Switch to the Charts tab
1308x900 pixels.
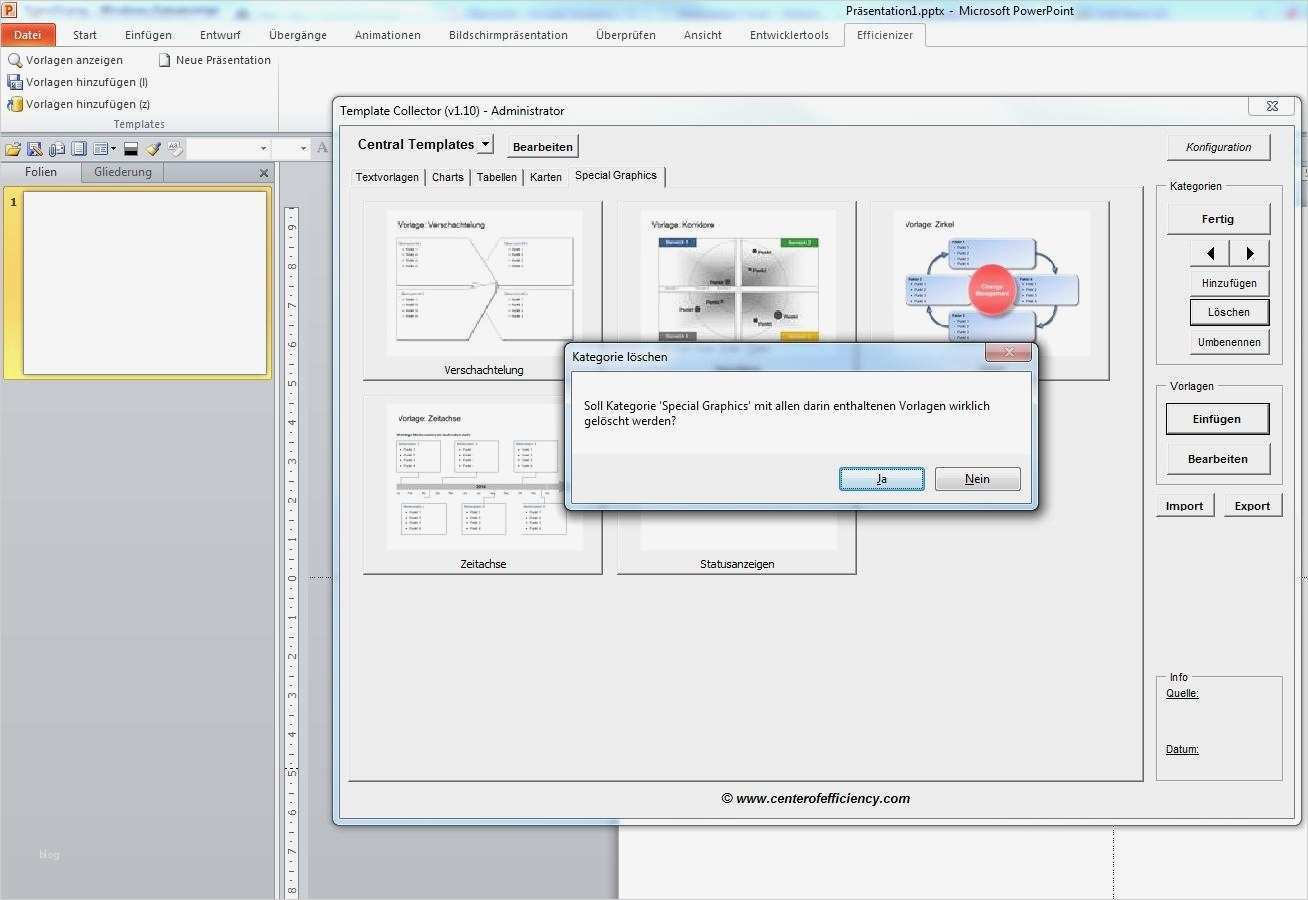tap(447, 177)
